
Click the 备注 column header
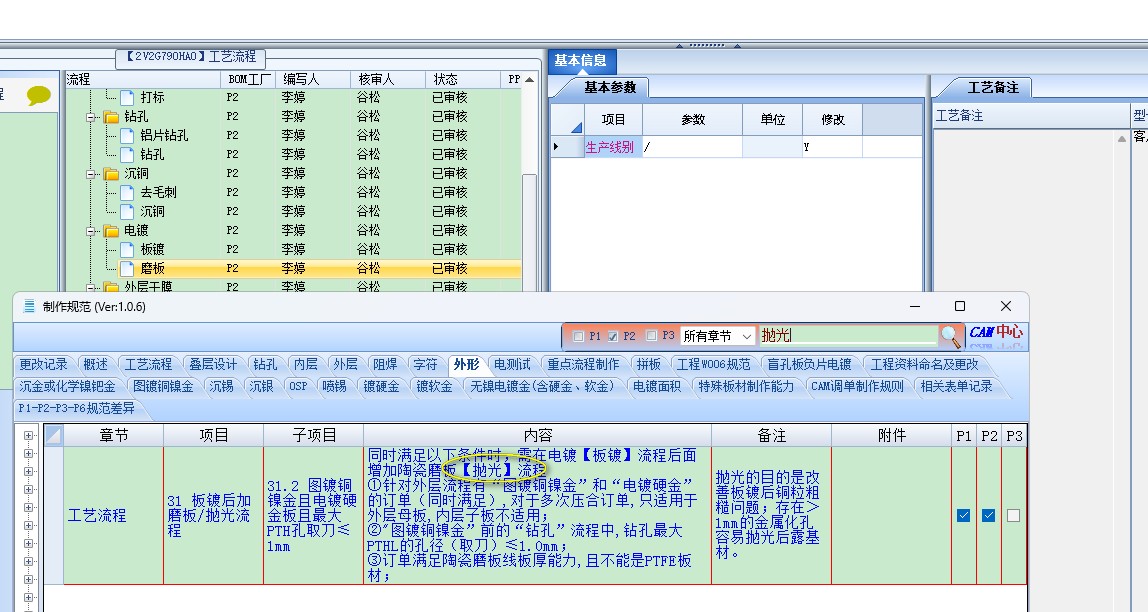point(772,436)
